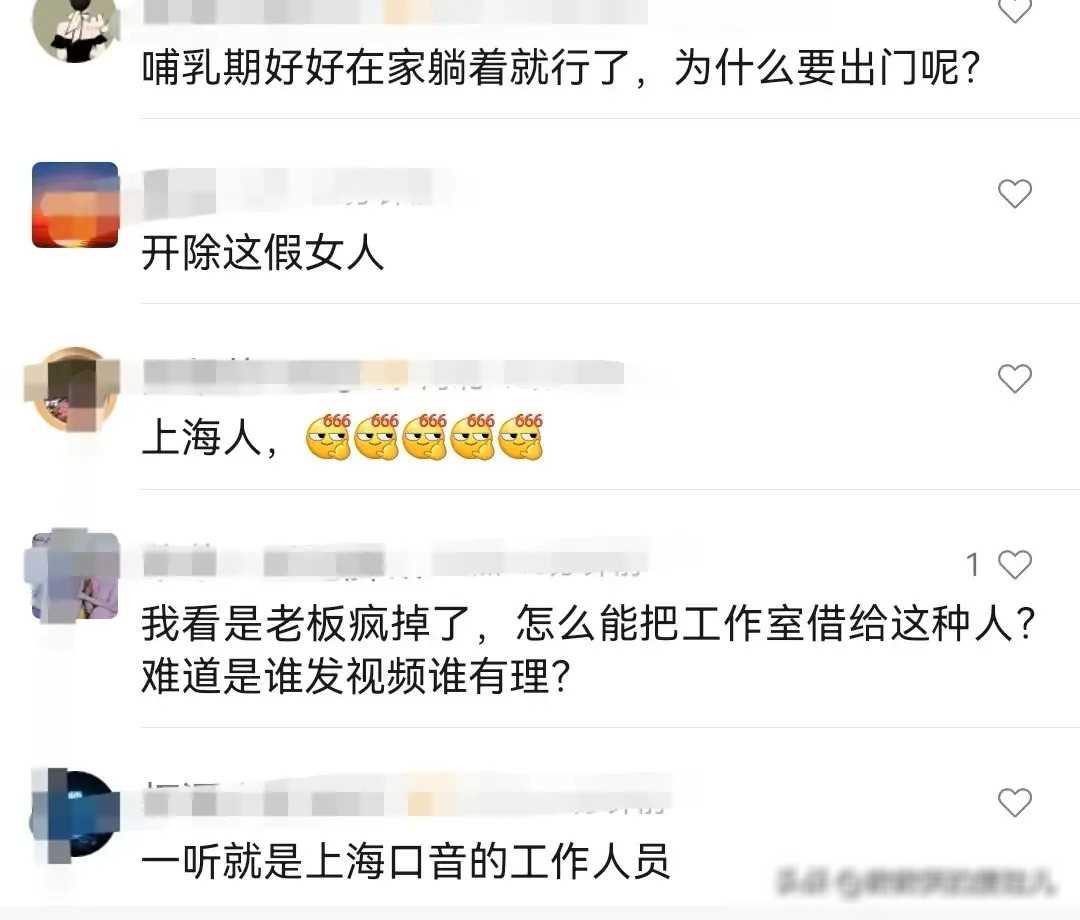Select comment '一听就是上海口音的工作人员'
The image size is (1080, 920).
click(x=406, y=861)
